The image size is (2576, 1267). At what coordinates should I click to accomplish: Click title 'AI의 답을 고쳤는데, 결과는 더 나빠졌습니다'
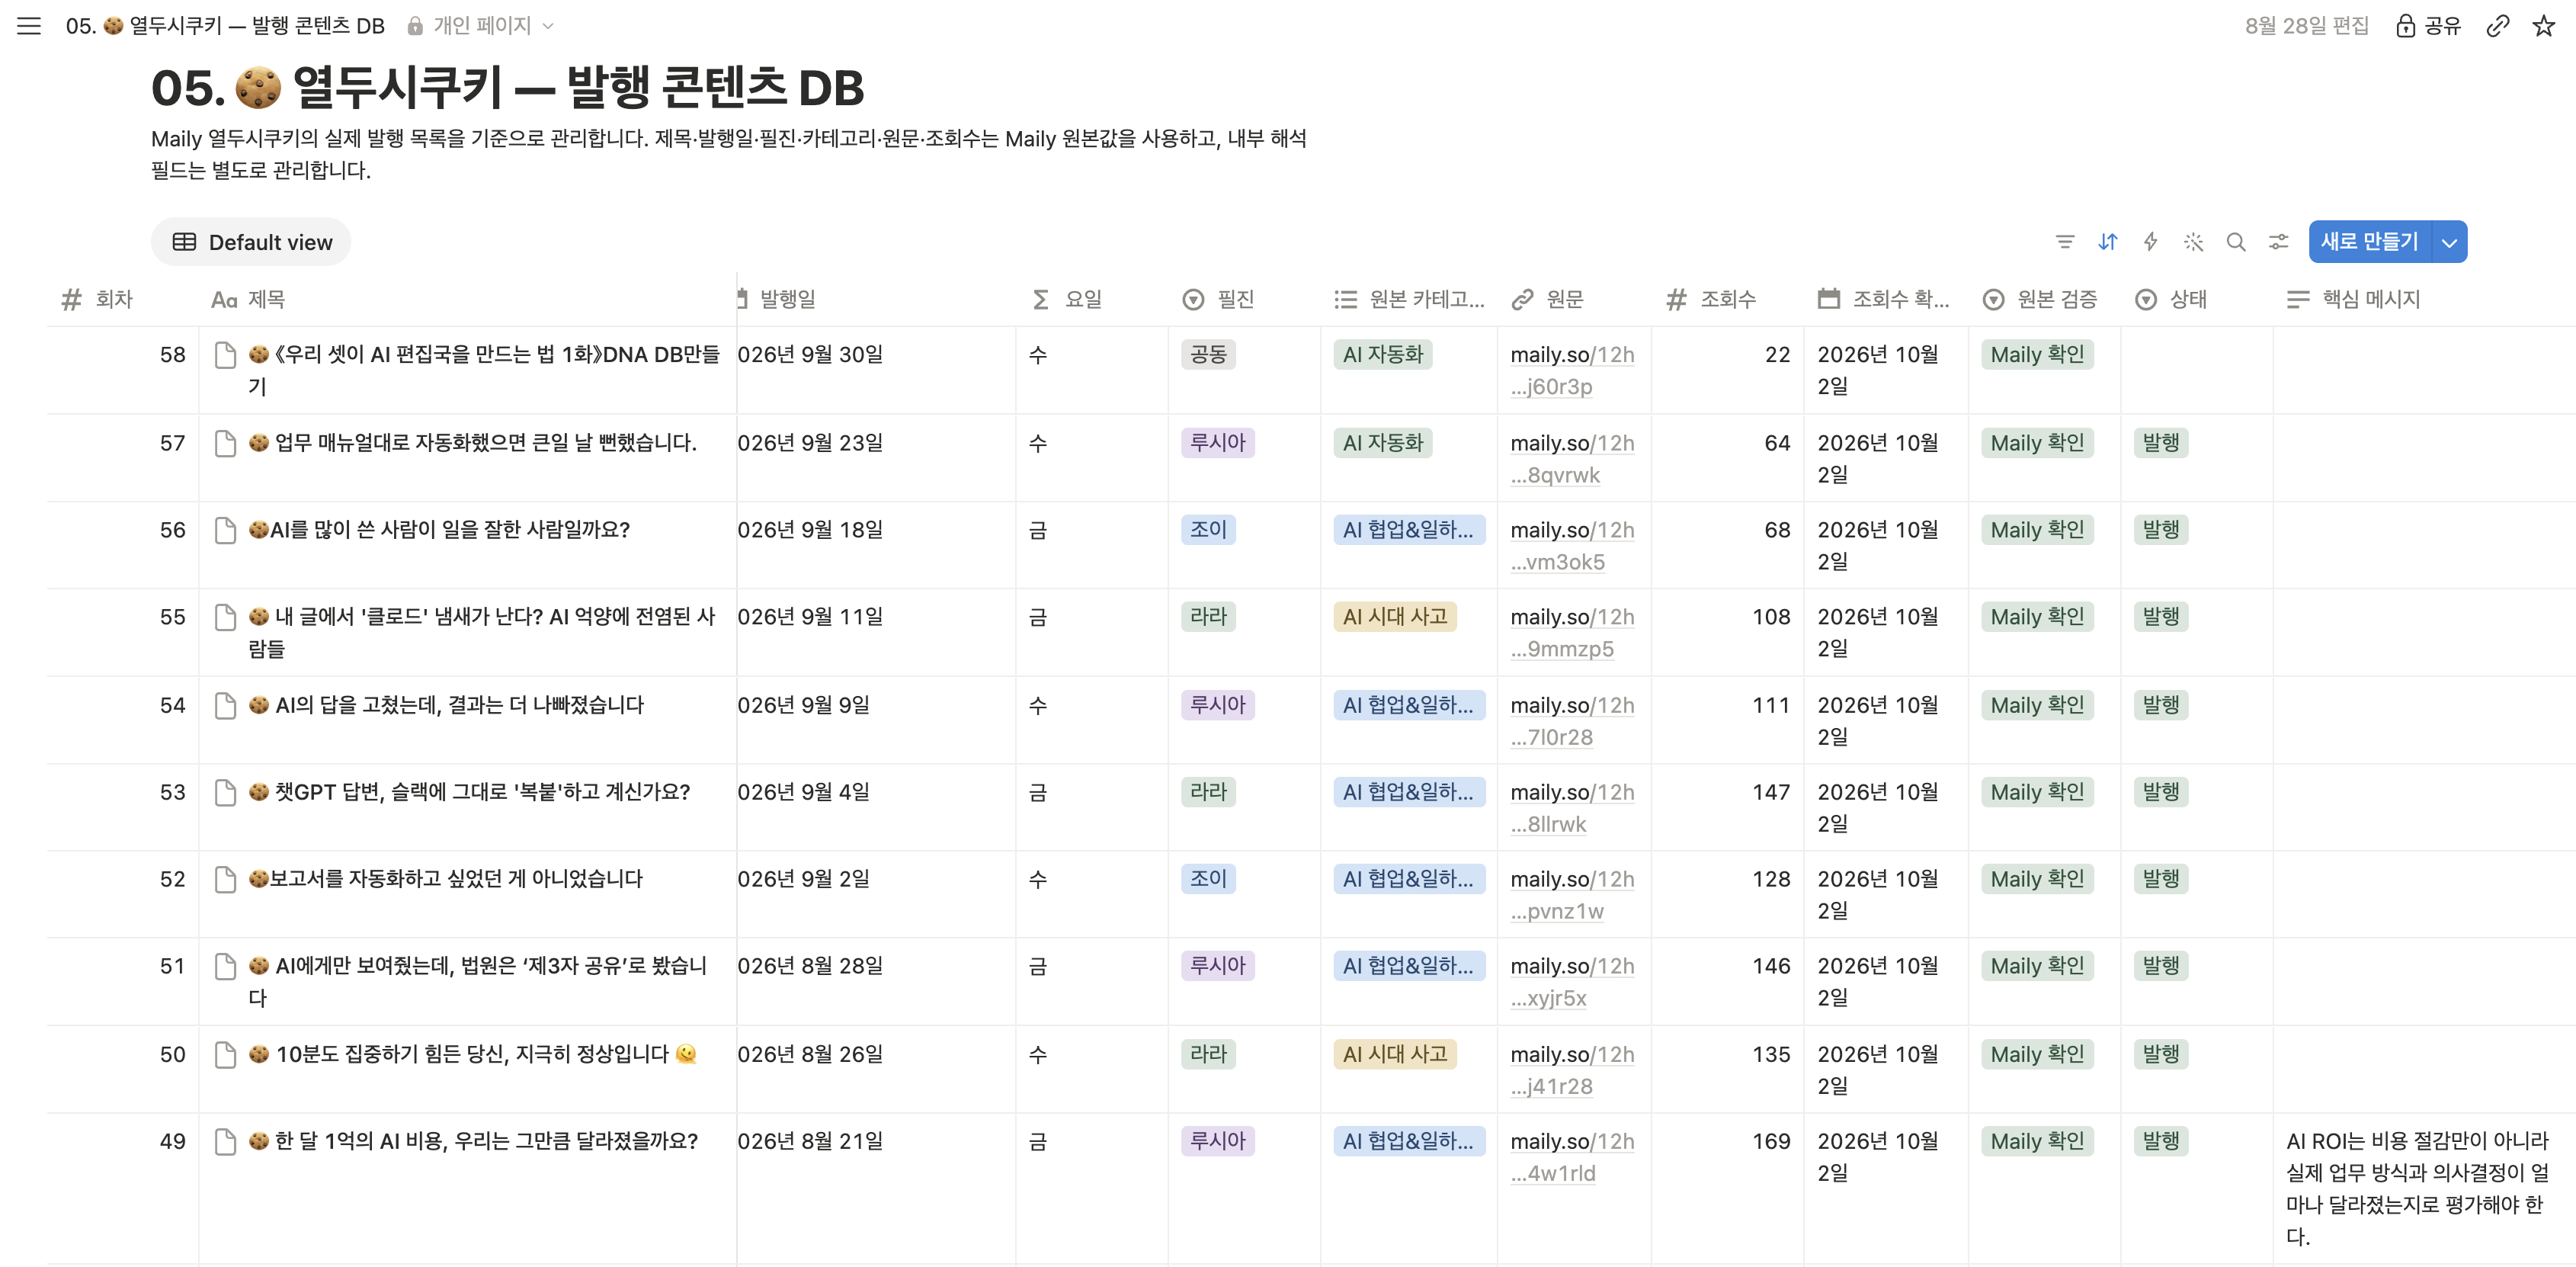point(459,706)
